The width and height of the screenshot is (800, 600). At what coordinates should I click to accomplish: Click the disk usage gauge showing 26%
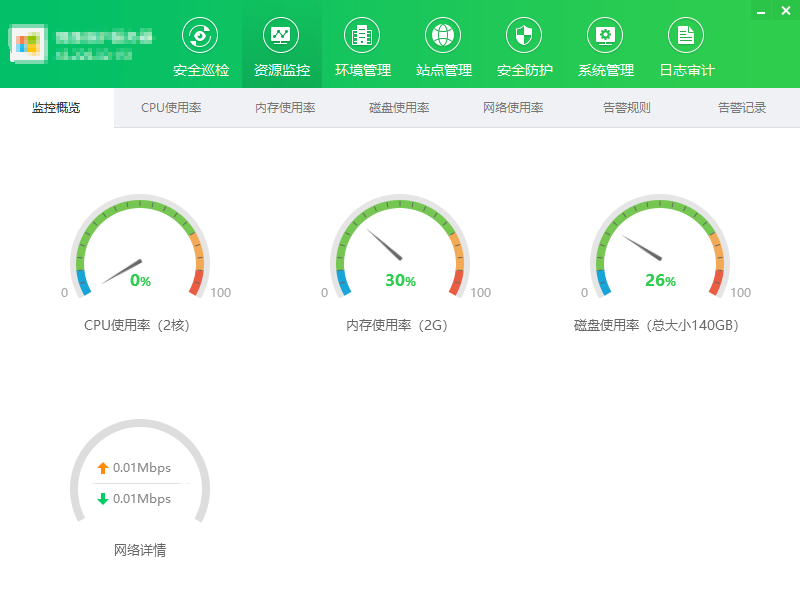click(x=660, y=250)
